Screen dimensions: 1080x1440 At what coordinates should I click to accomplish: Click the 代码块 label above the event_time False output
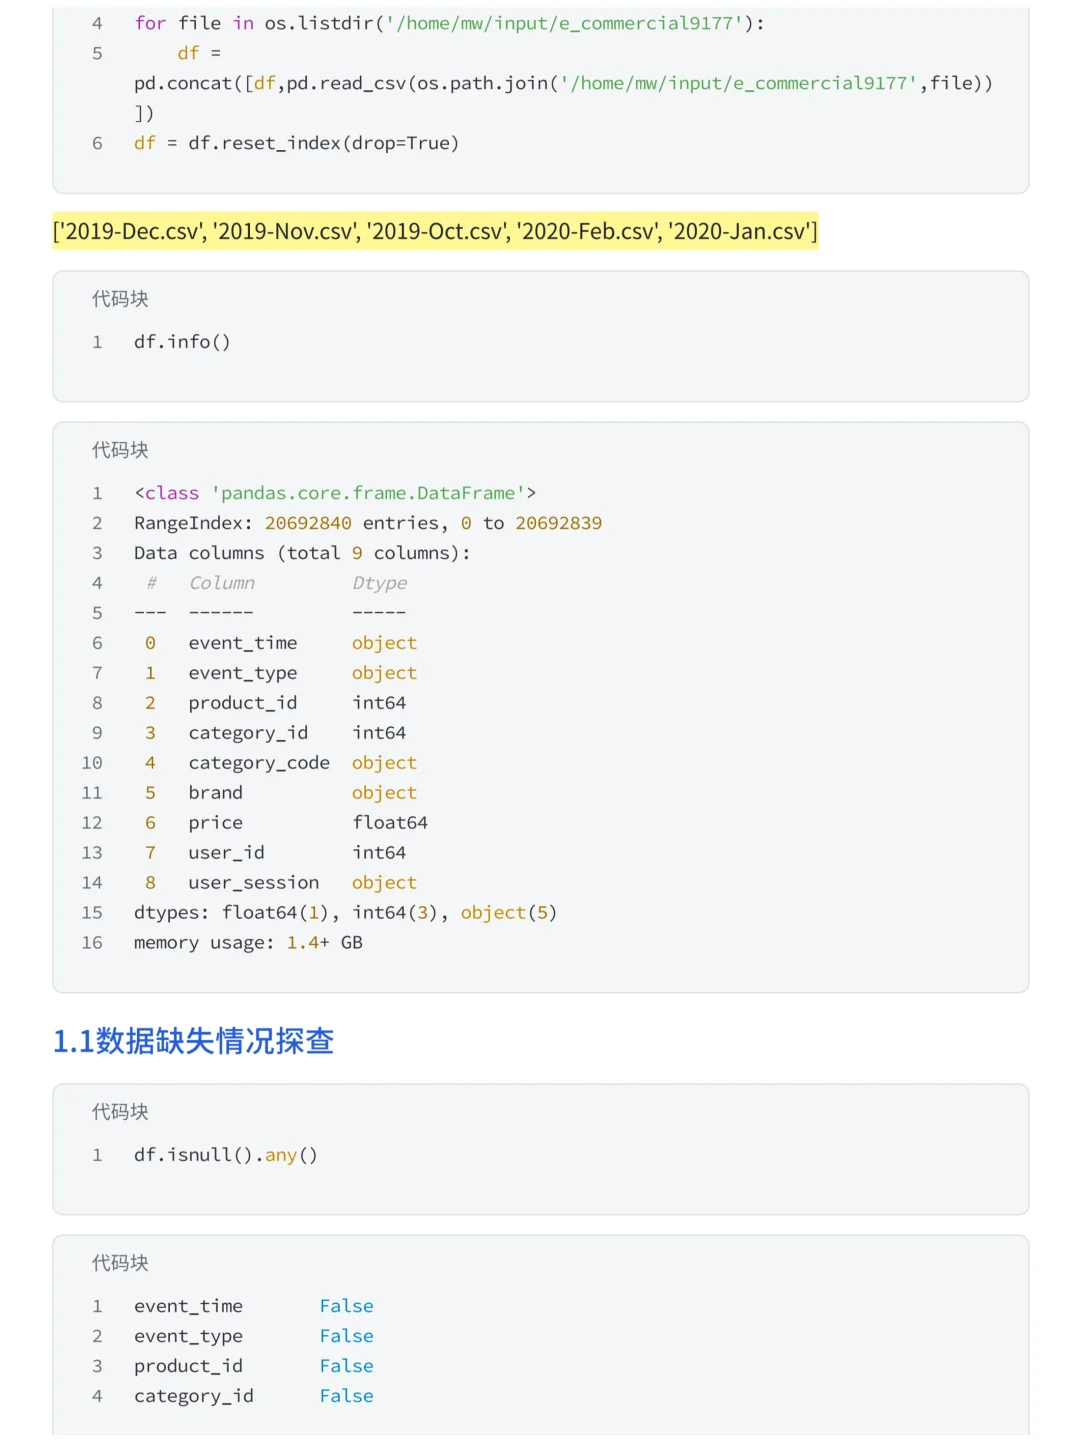click(x=120, y=1263)
